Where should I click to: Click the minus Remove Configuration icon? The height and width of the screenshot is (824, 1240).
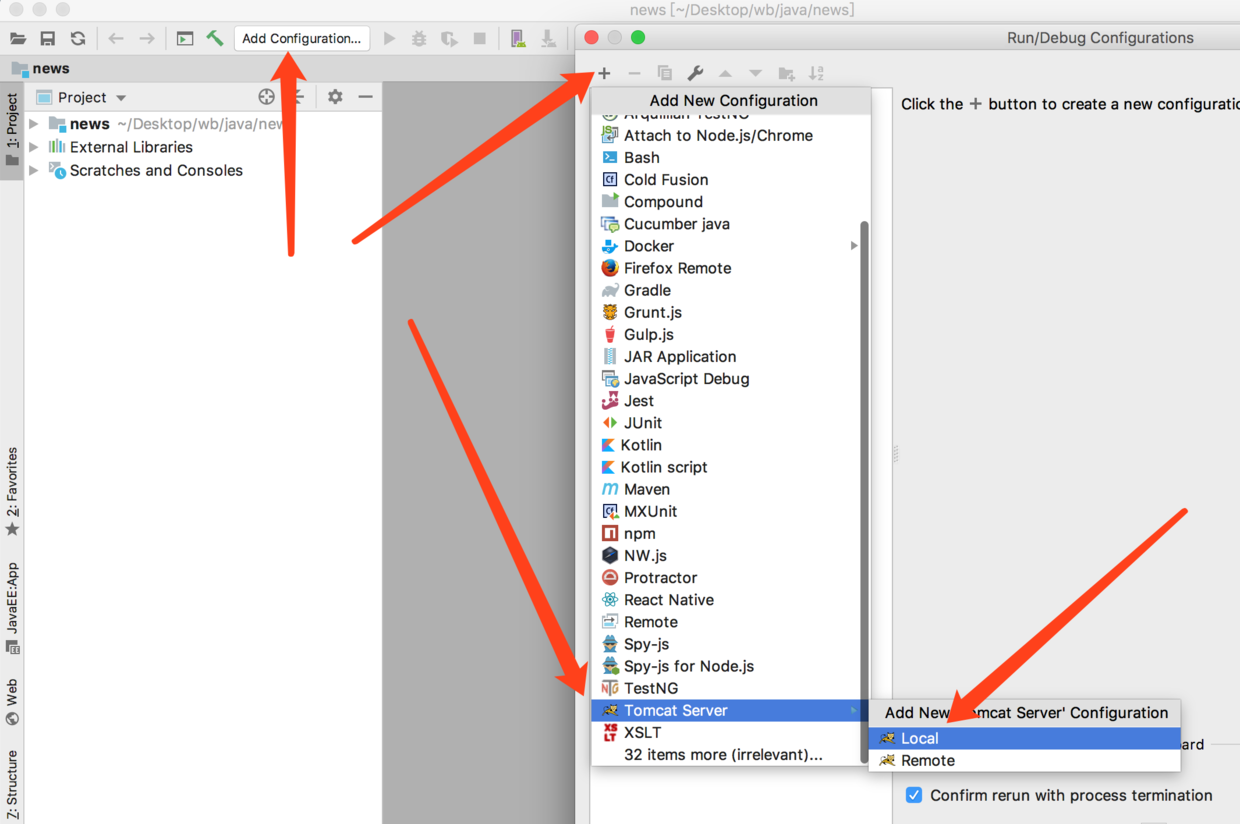634,73
